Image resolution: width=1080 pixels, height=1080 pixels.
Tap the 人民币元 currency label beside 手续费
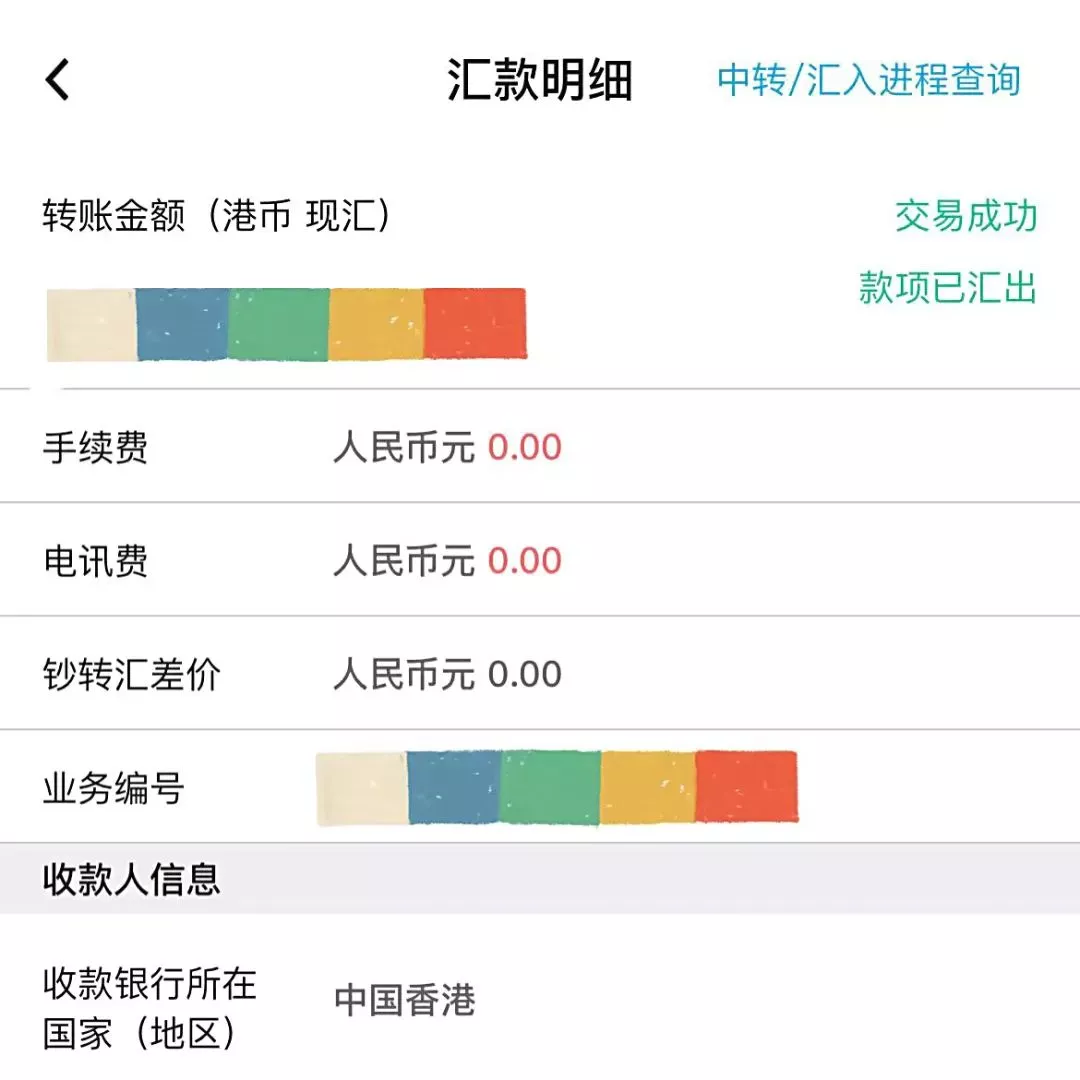click(x=405, y=448)
